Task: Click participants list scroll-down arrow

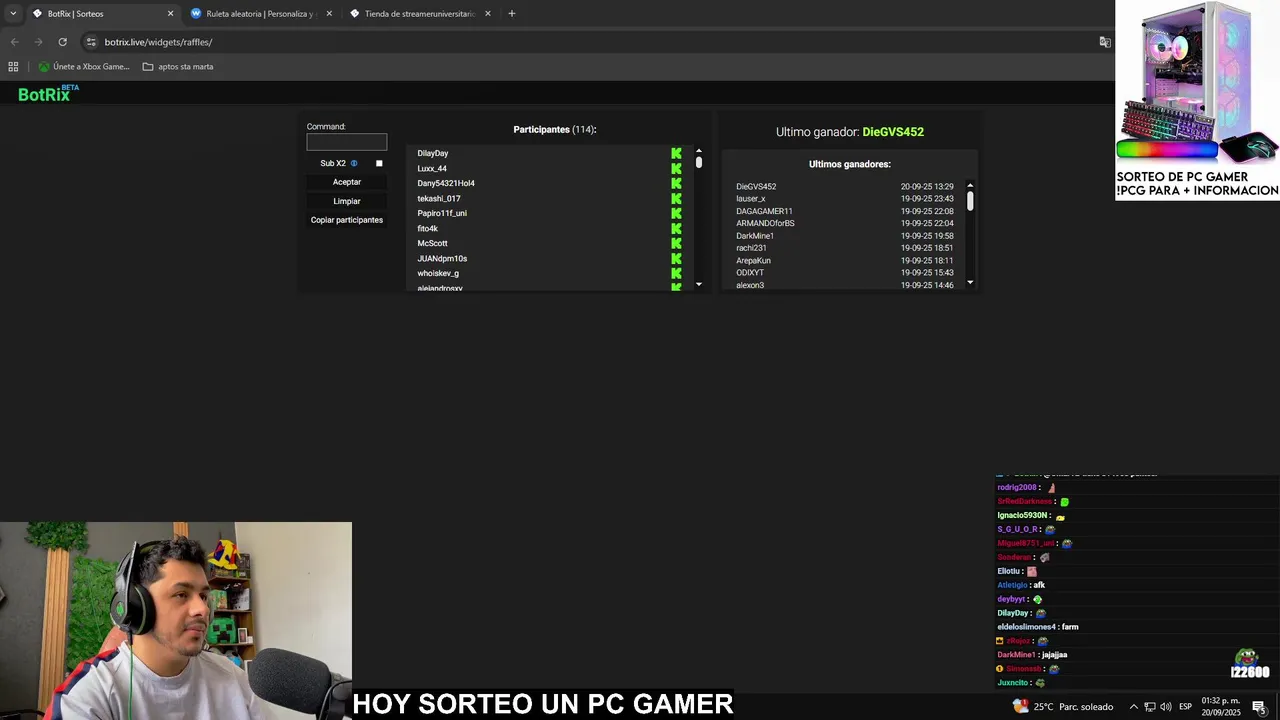Action: click(x=699, y=284)
